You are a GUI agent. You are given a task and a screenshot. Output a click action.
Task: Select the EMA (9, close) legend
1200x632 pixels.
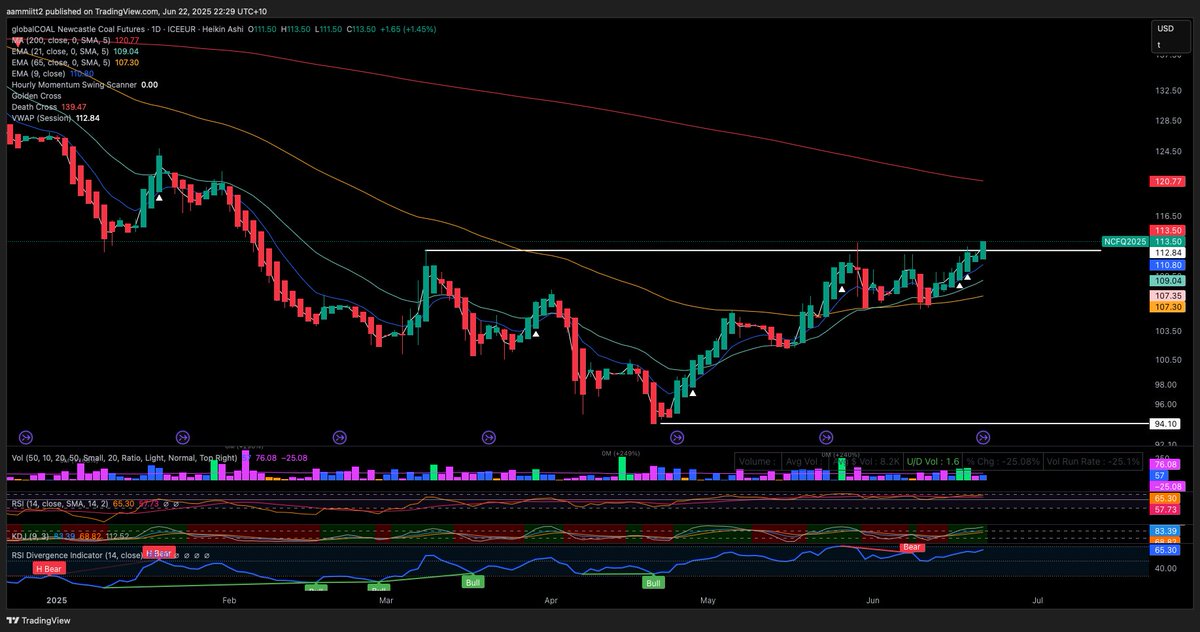click(x=40, y=73)
